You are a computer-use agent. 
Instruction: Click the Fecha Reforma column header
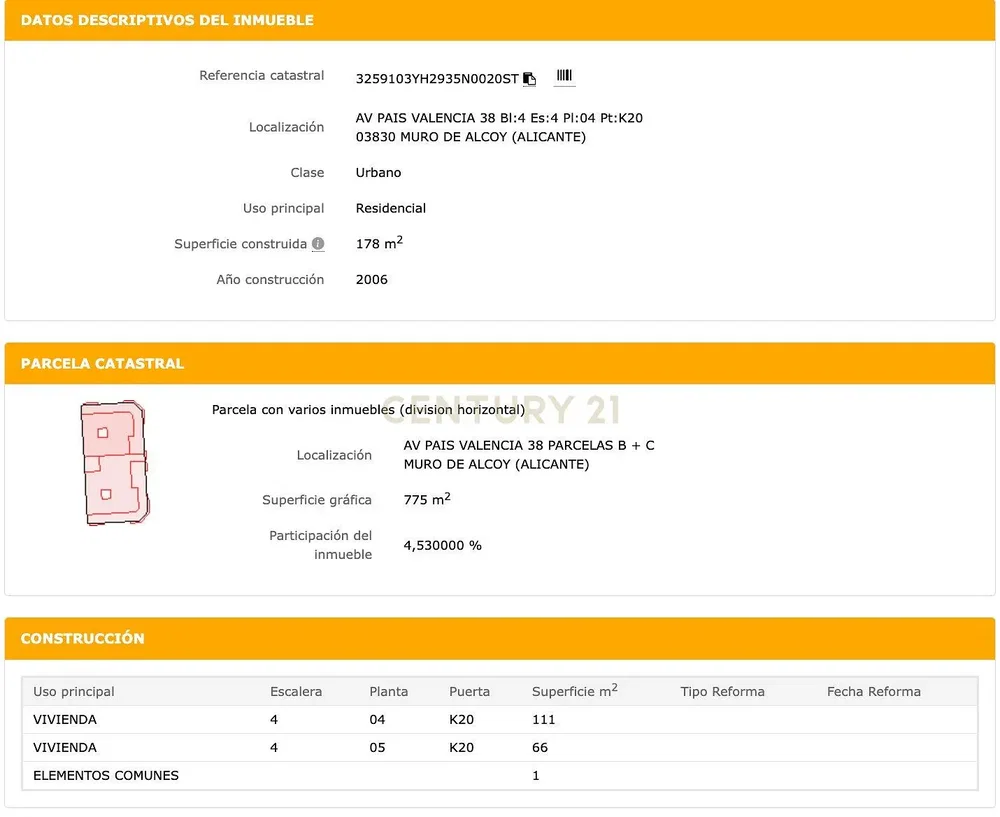pos(874,691)
